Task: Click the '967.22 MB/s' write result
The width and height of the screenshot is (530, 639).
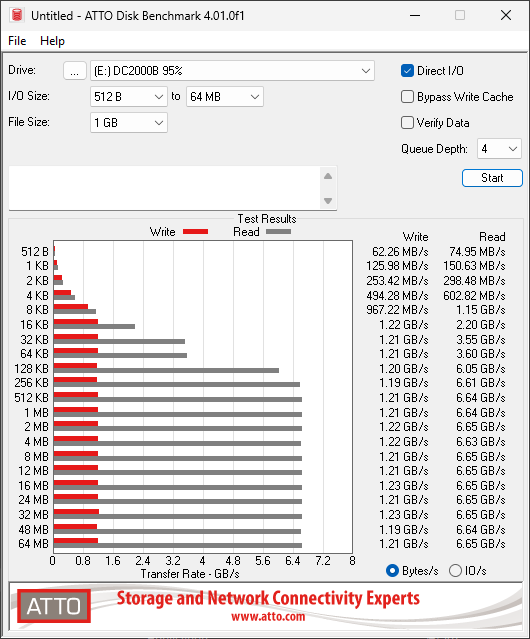Action: (397, 310)
